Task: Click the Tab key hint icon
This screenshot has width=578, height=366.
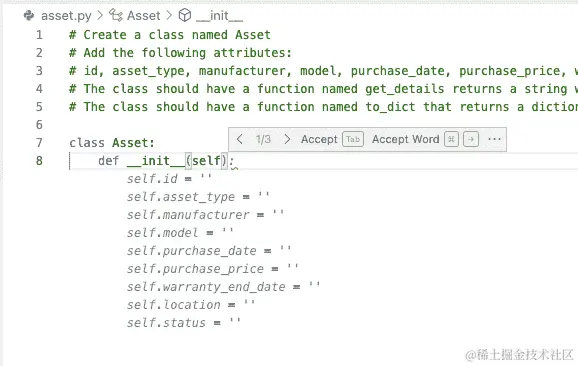Action: (x=353, y=139)
